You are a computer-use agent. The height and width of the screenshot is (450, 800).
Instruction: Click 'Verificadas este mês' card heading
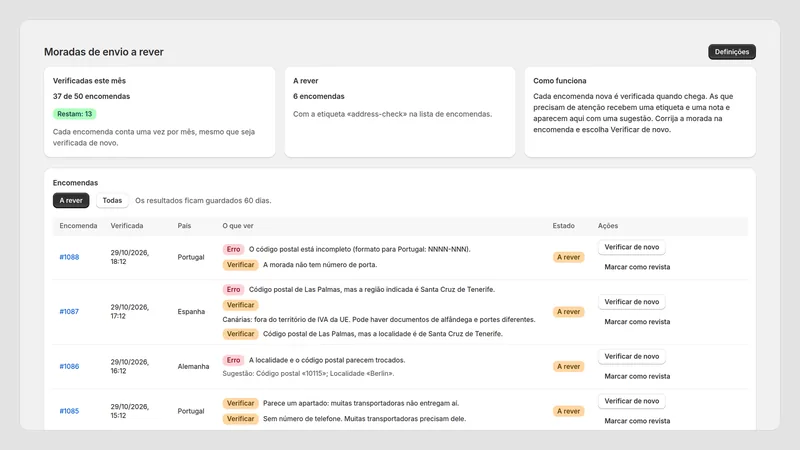89,81
